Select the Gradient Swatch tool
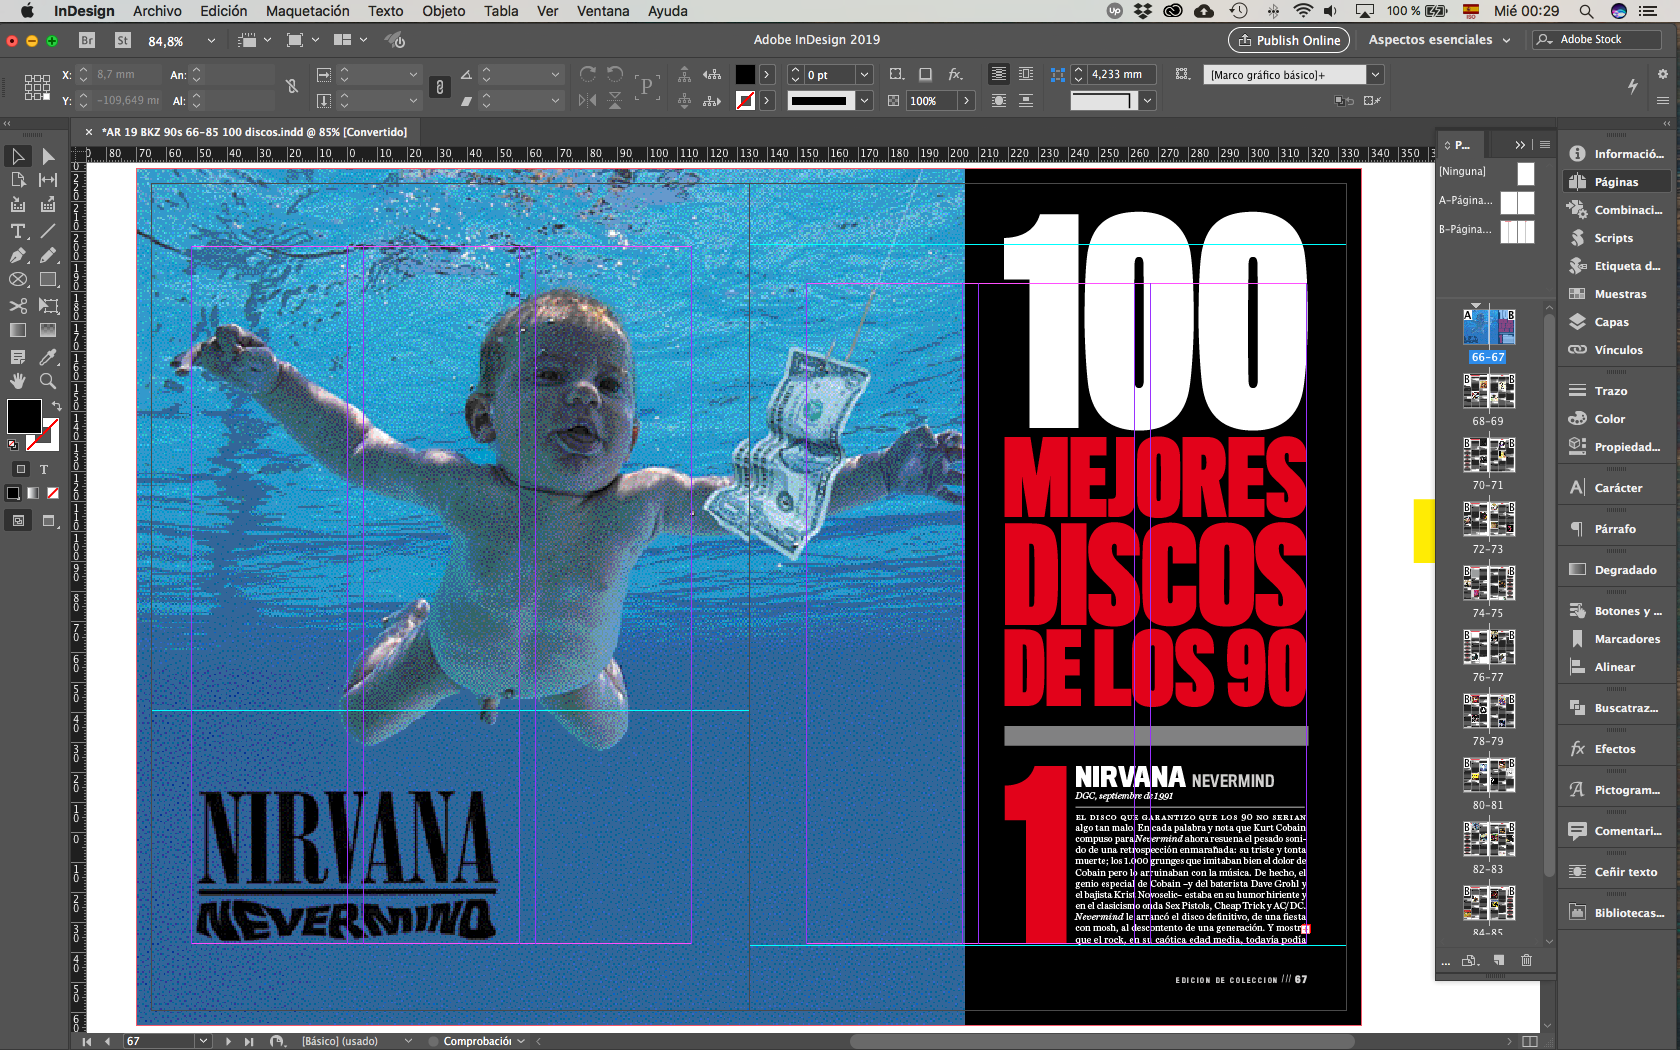 point(18,330)
